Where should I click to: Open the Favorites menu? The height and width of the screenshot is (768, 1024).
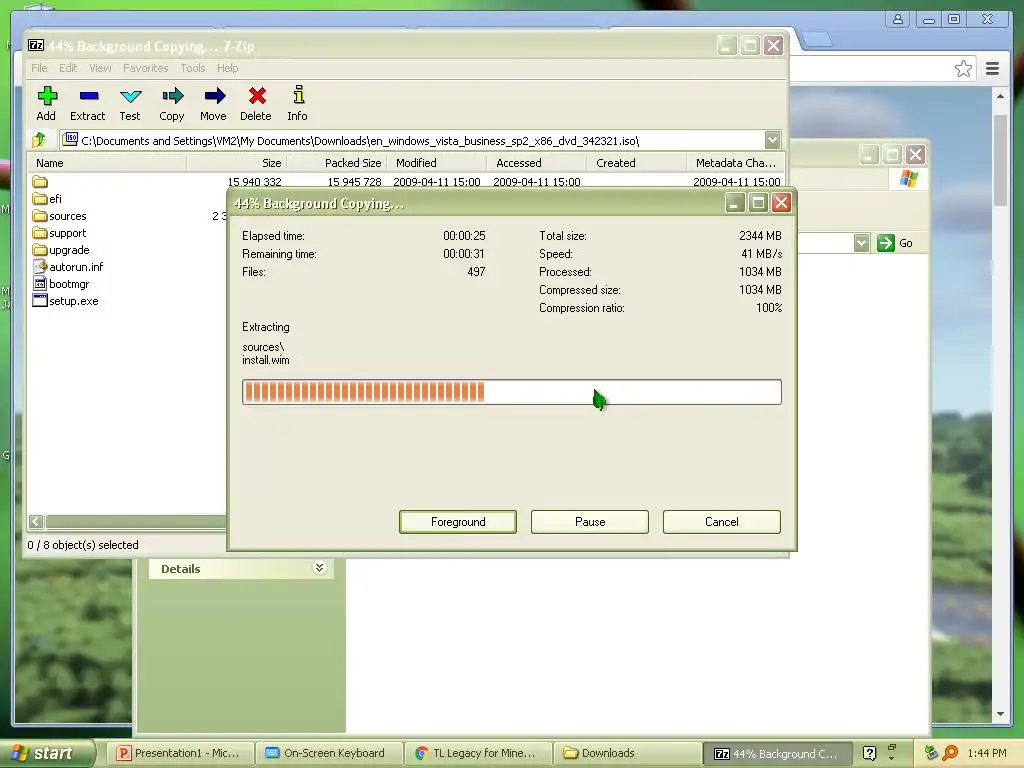(146, 68)
